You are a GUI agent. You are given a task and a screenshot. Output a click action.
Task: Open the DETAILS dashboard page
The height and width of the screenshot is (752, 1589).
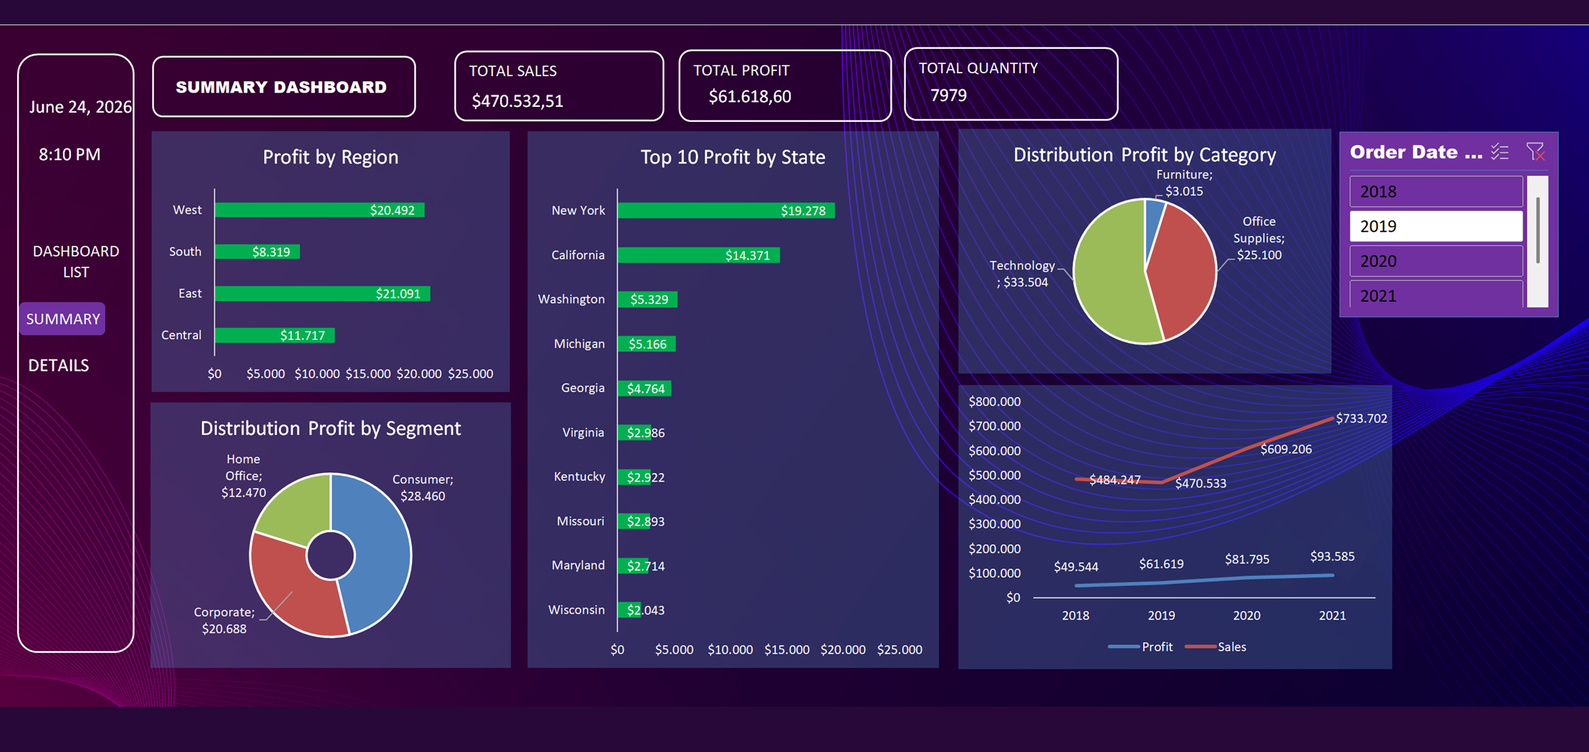click(x=58, y=365)
